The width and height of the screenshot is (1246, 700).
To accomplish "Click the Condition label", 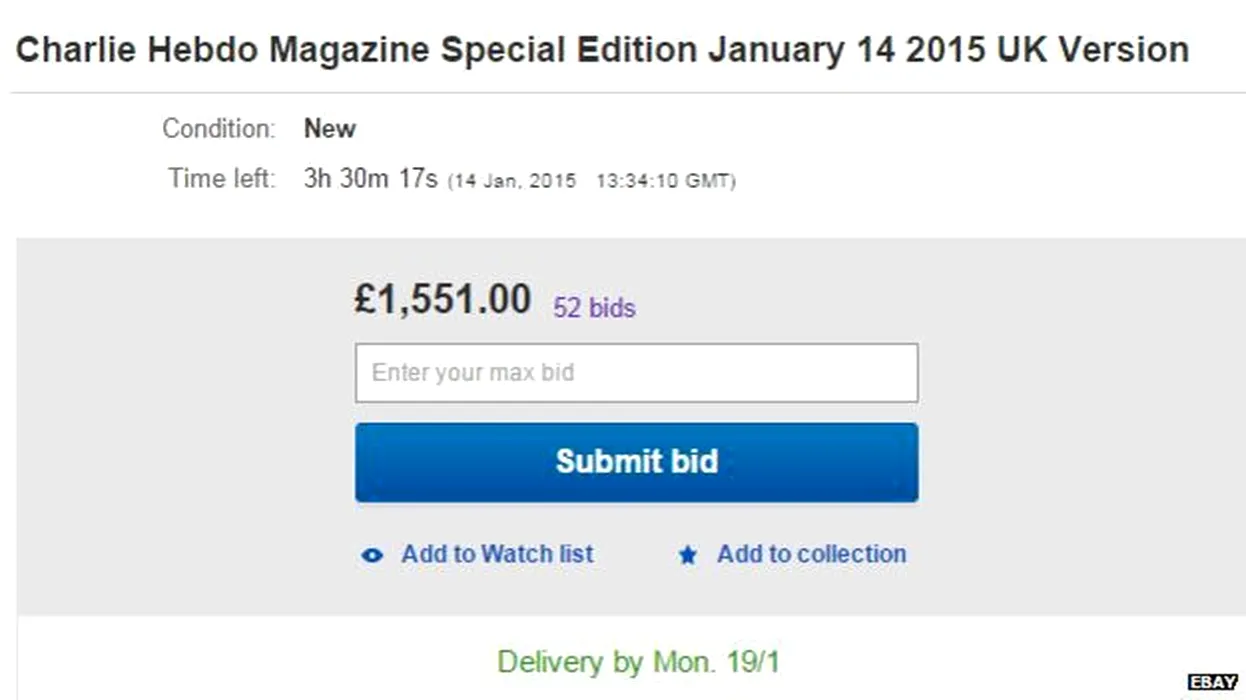I will tap(218, 129).
